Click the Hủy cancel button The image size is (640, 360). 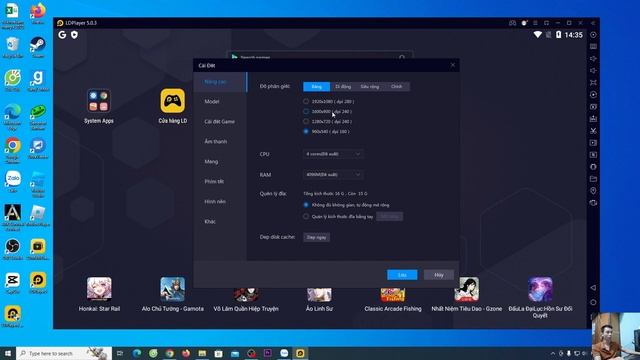pyautogui.click(x=439, y=275)
